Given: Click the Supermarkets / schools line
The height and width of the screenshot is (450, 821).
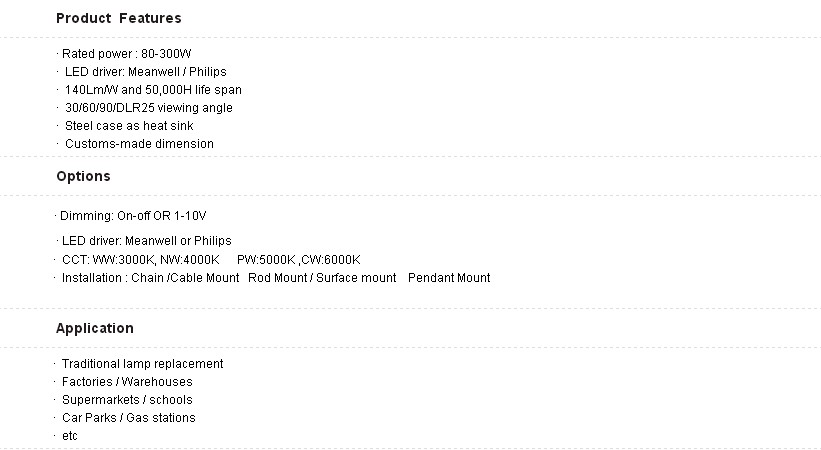Looking at the screenshot, I should click(x=127, y=400).
